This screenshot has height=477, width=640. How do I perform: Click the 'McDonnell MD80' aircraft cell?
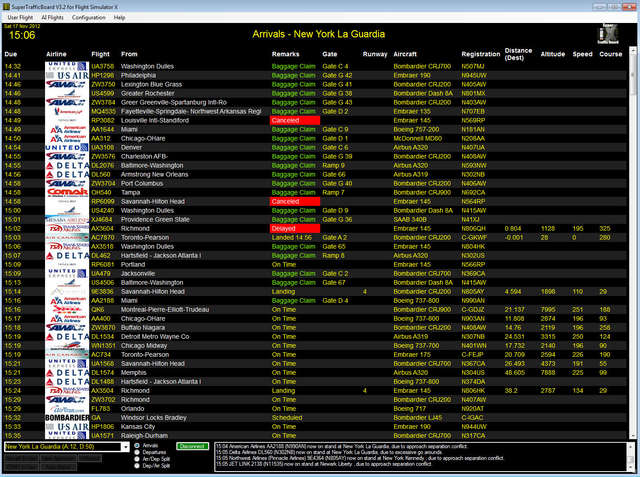[x=418, y=138]
